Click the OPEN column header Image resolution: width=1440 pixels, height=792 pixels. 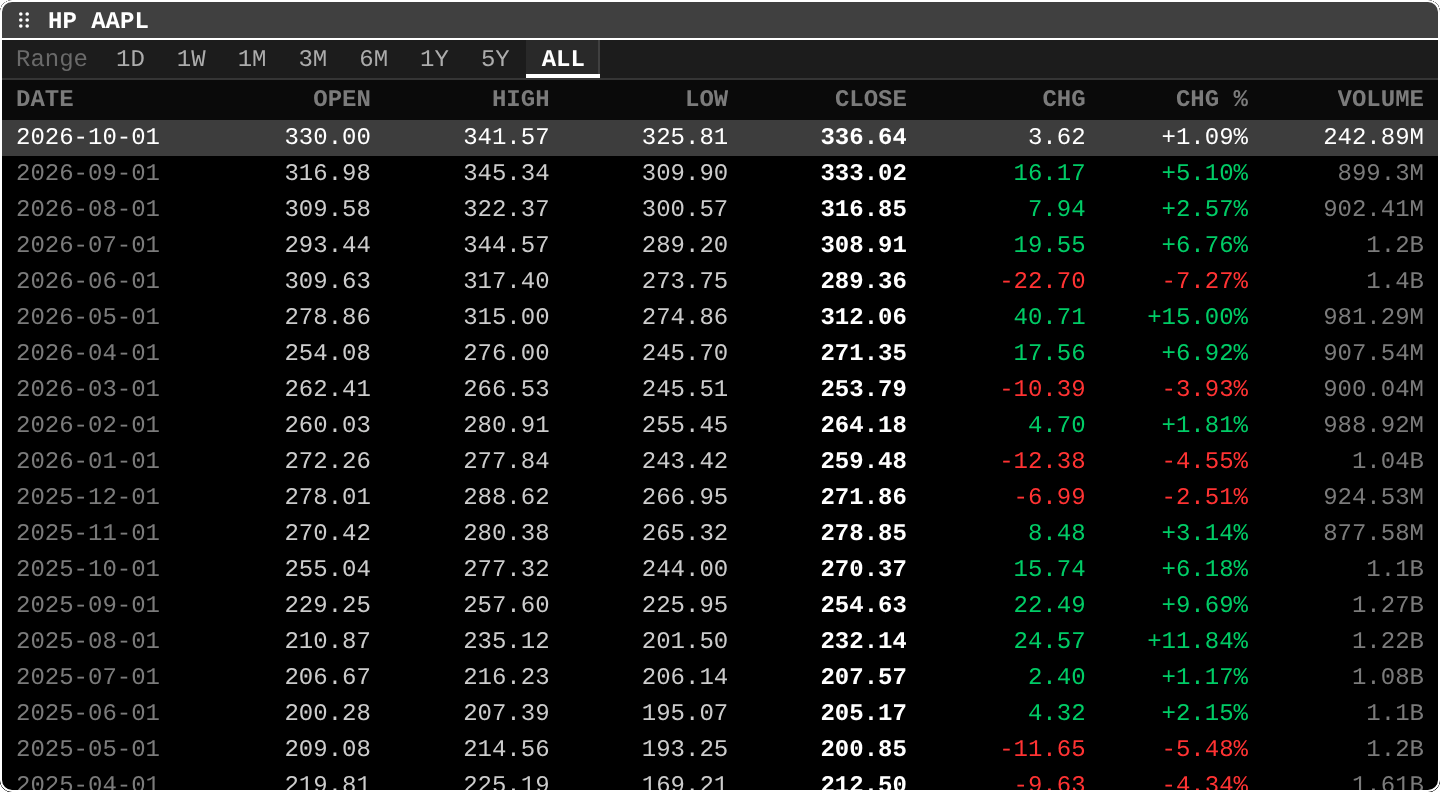coord(342,99)
